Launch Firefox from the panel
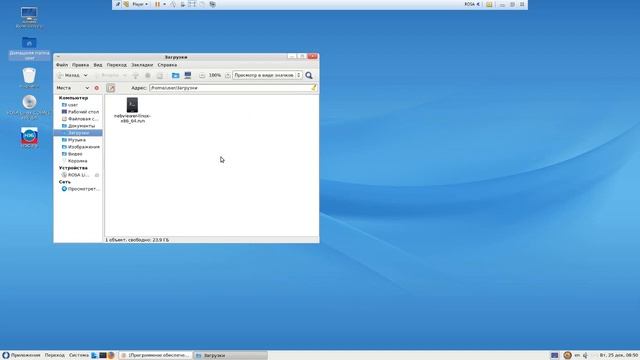 (x=111, y=356)
